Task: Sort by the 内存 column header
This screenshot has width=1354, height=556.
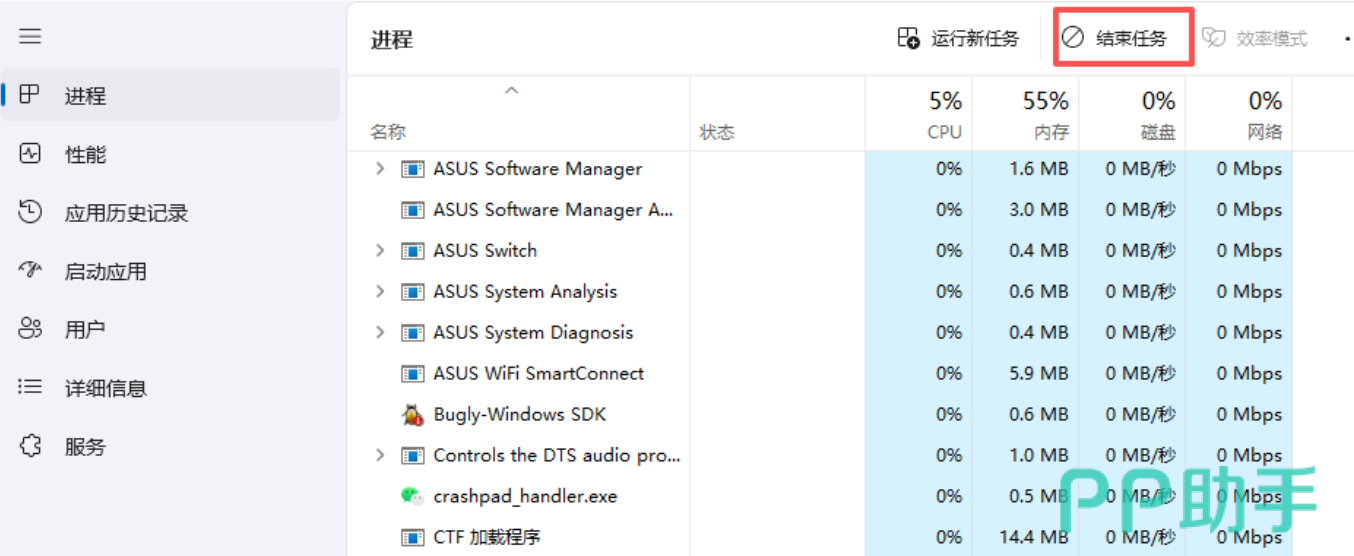Action: coord(1051,132)
